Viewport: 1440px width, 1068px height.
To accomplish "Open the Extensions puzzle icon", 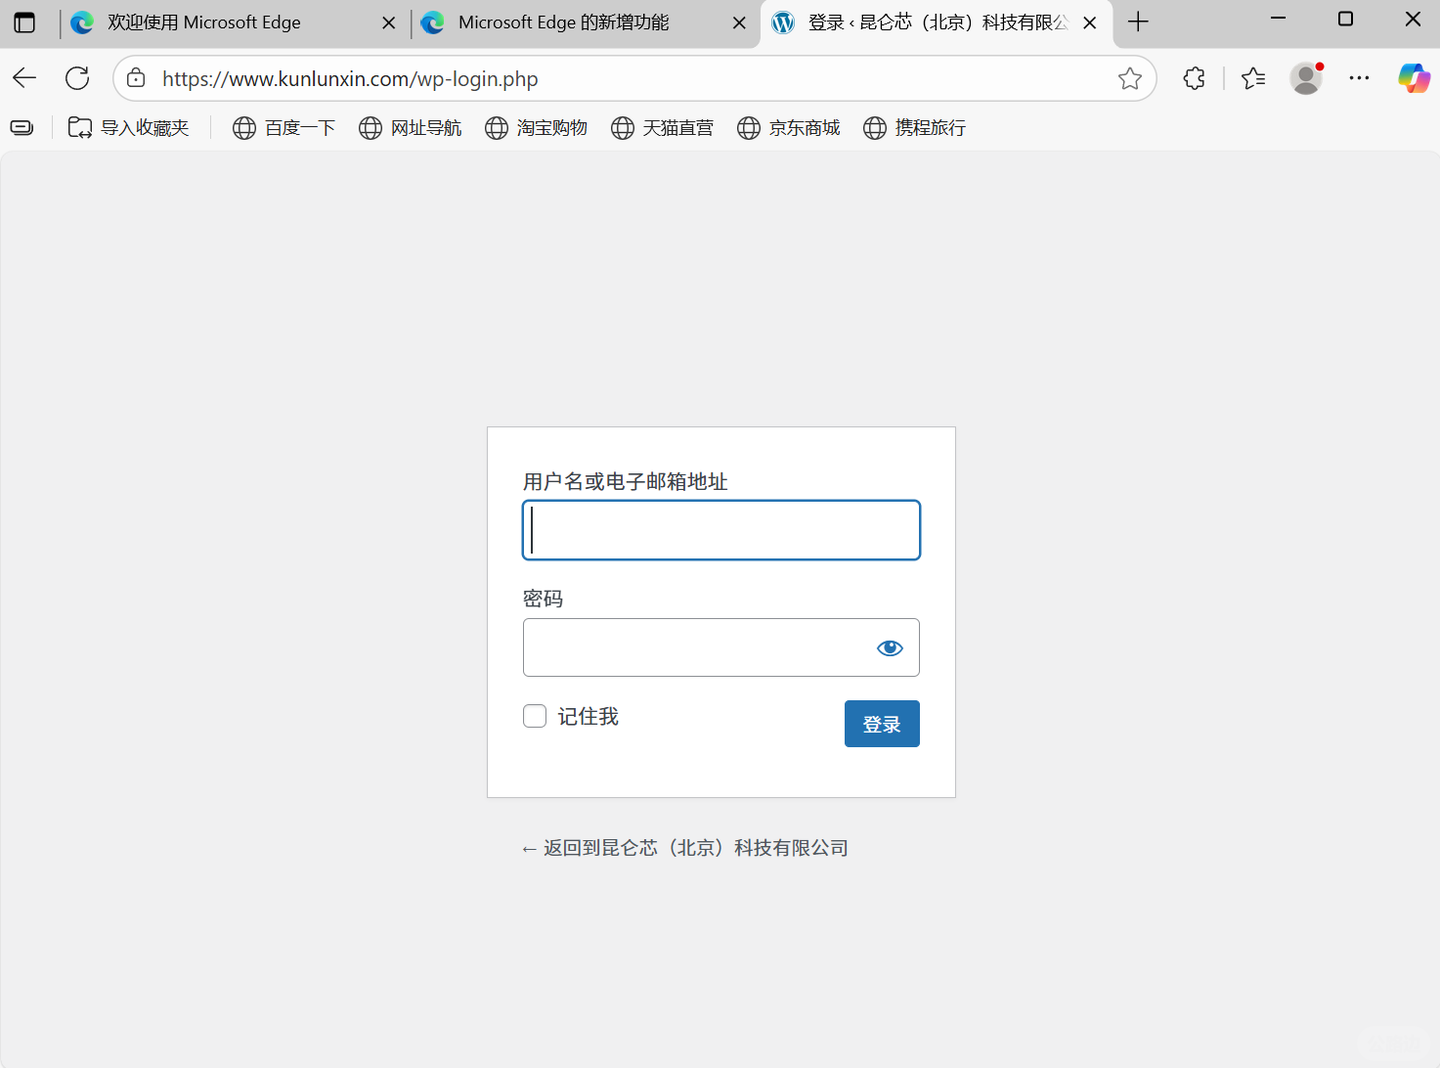I will (1194, 78).
